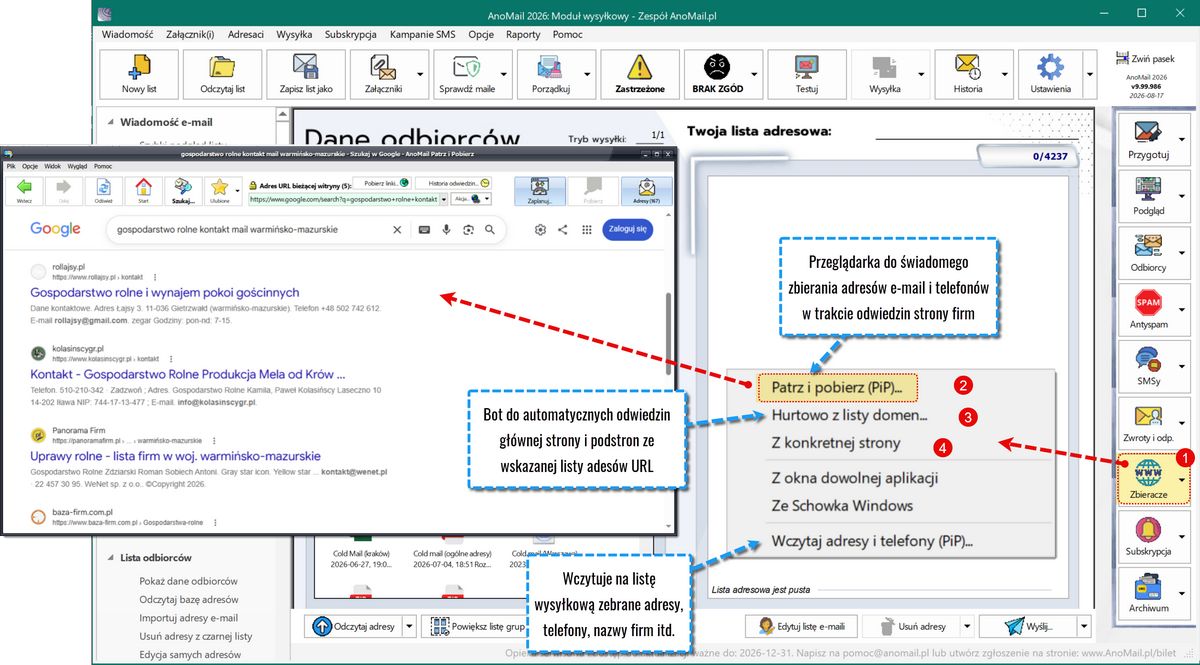Viewport: 1200px width, 665px height.
Task: Expand the Historia dropdown arrow
Action: [1004, 75]
